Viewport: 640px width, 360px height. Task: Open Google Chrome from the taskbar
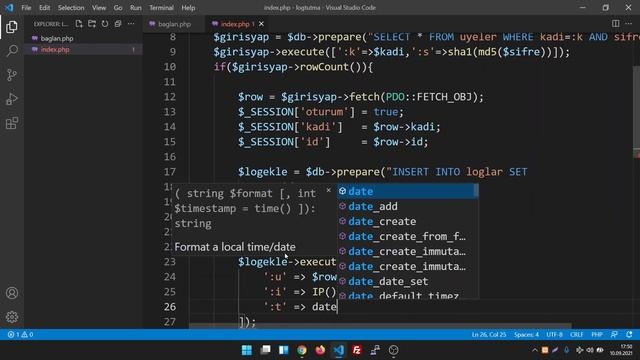coord(302,350)
